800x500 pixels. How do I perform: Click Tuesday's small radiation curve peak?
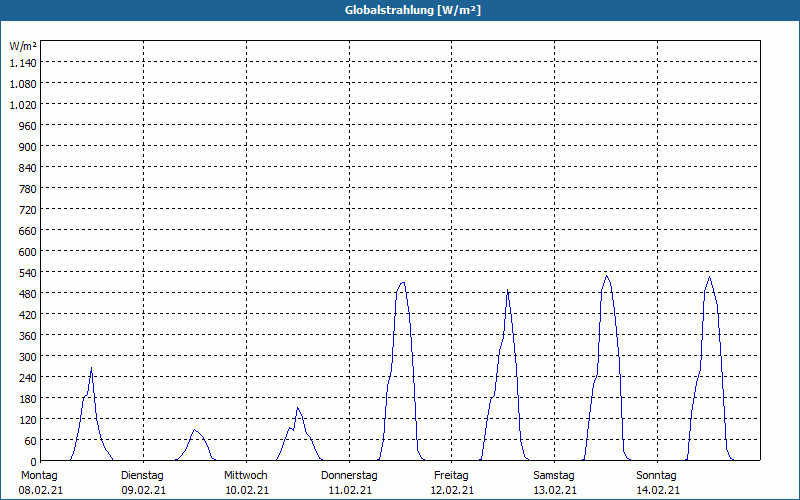point(194,430)
